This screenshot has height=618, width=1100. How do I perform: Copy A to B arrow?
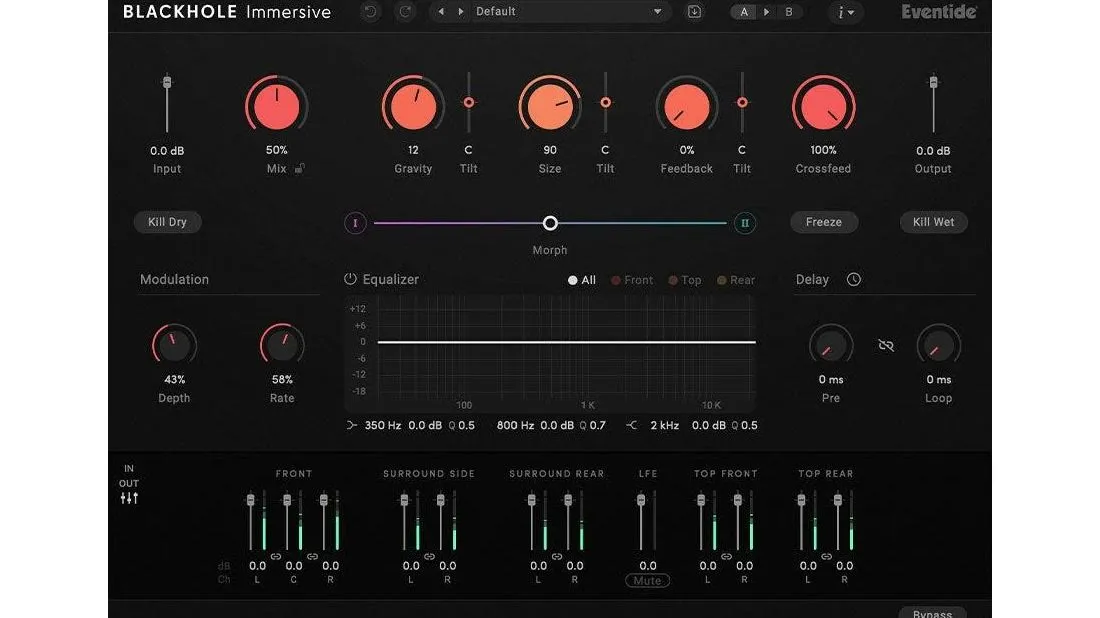766,12
